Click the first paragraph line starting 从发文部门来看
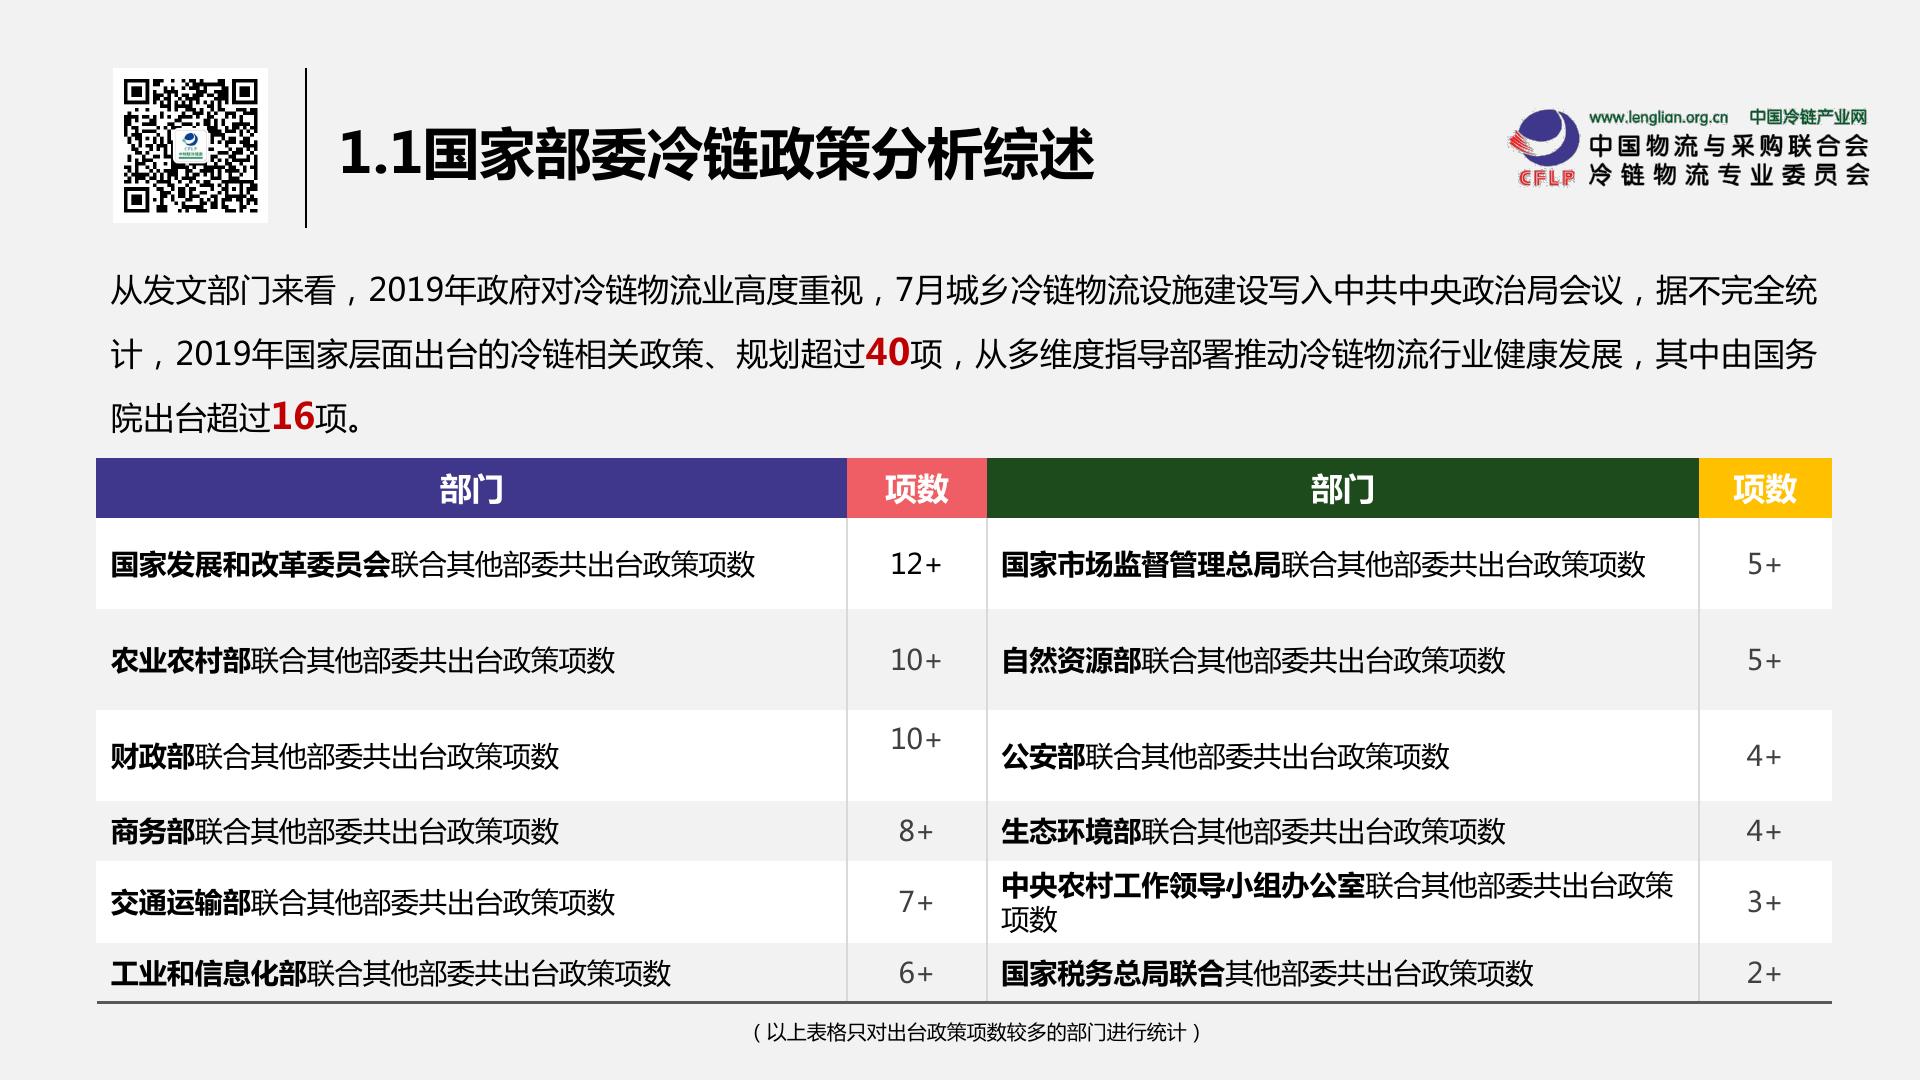The image size is (1920, 1080). (x=964, y=291)
